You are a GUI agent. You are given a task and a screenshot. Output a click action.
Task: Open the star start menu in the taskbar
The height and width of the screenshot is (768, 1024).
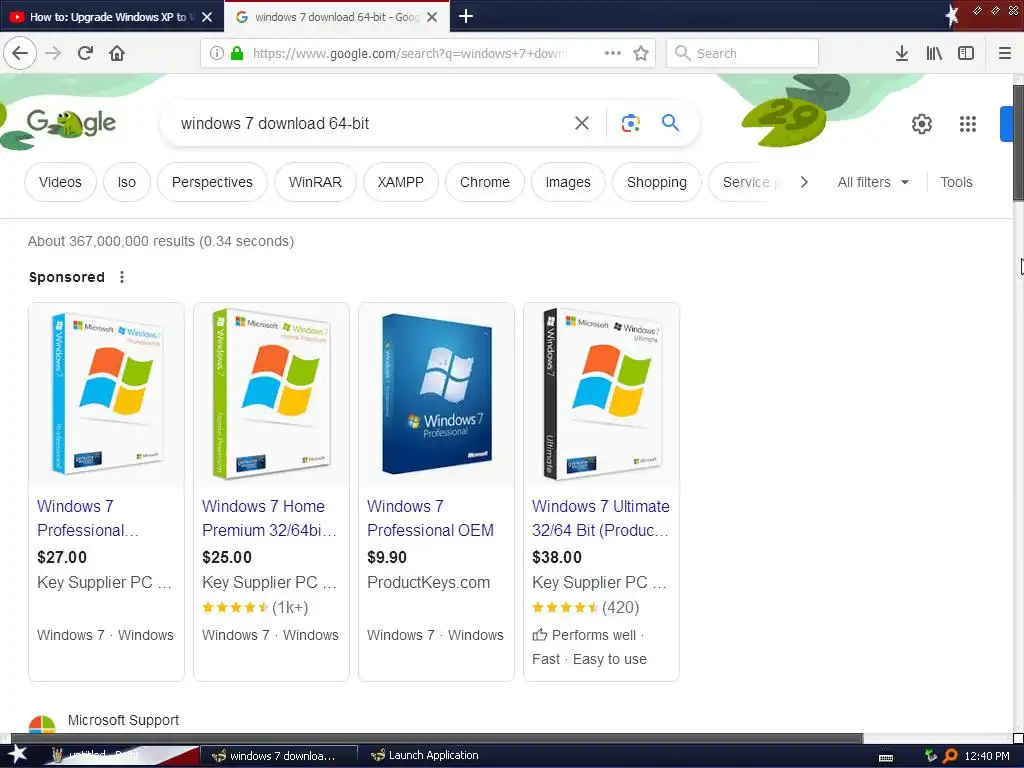pyautogui.click(x=17, y=754)
